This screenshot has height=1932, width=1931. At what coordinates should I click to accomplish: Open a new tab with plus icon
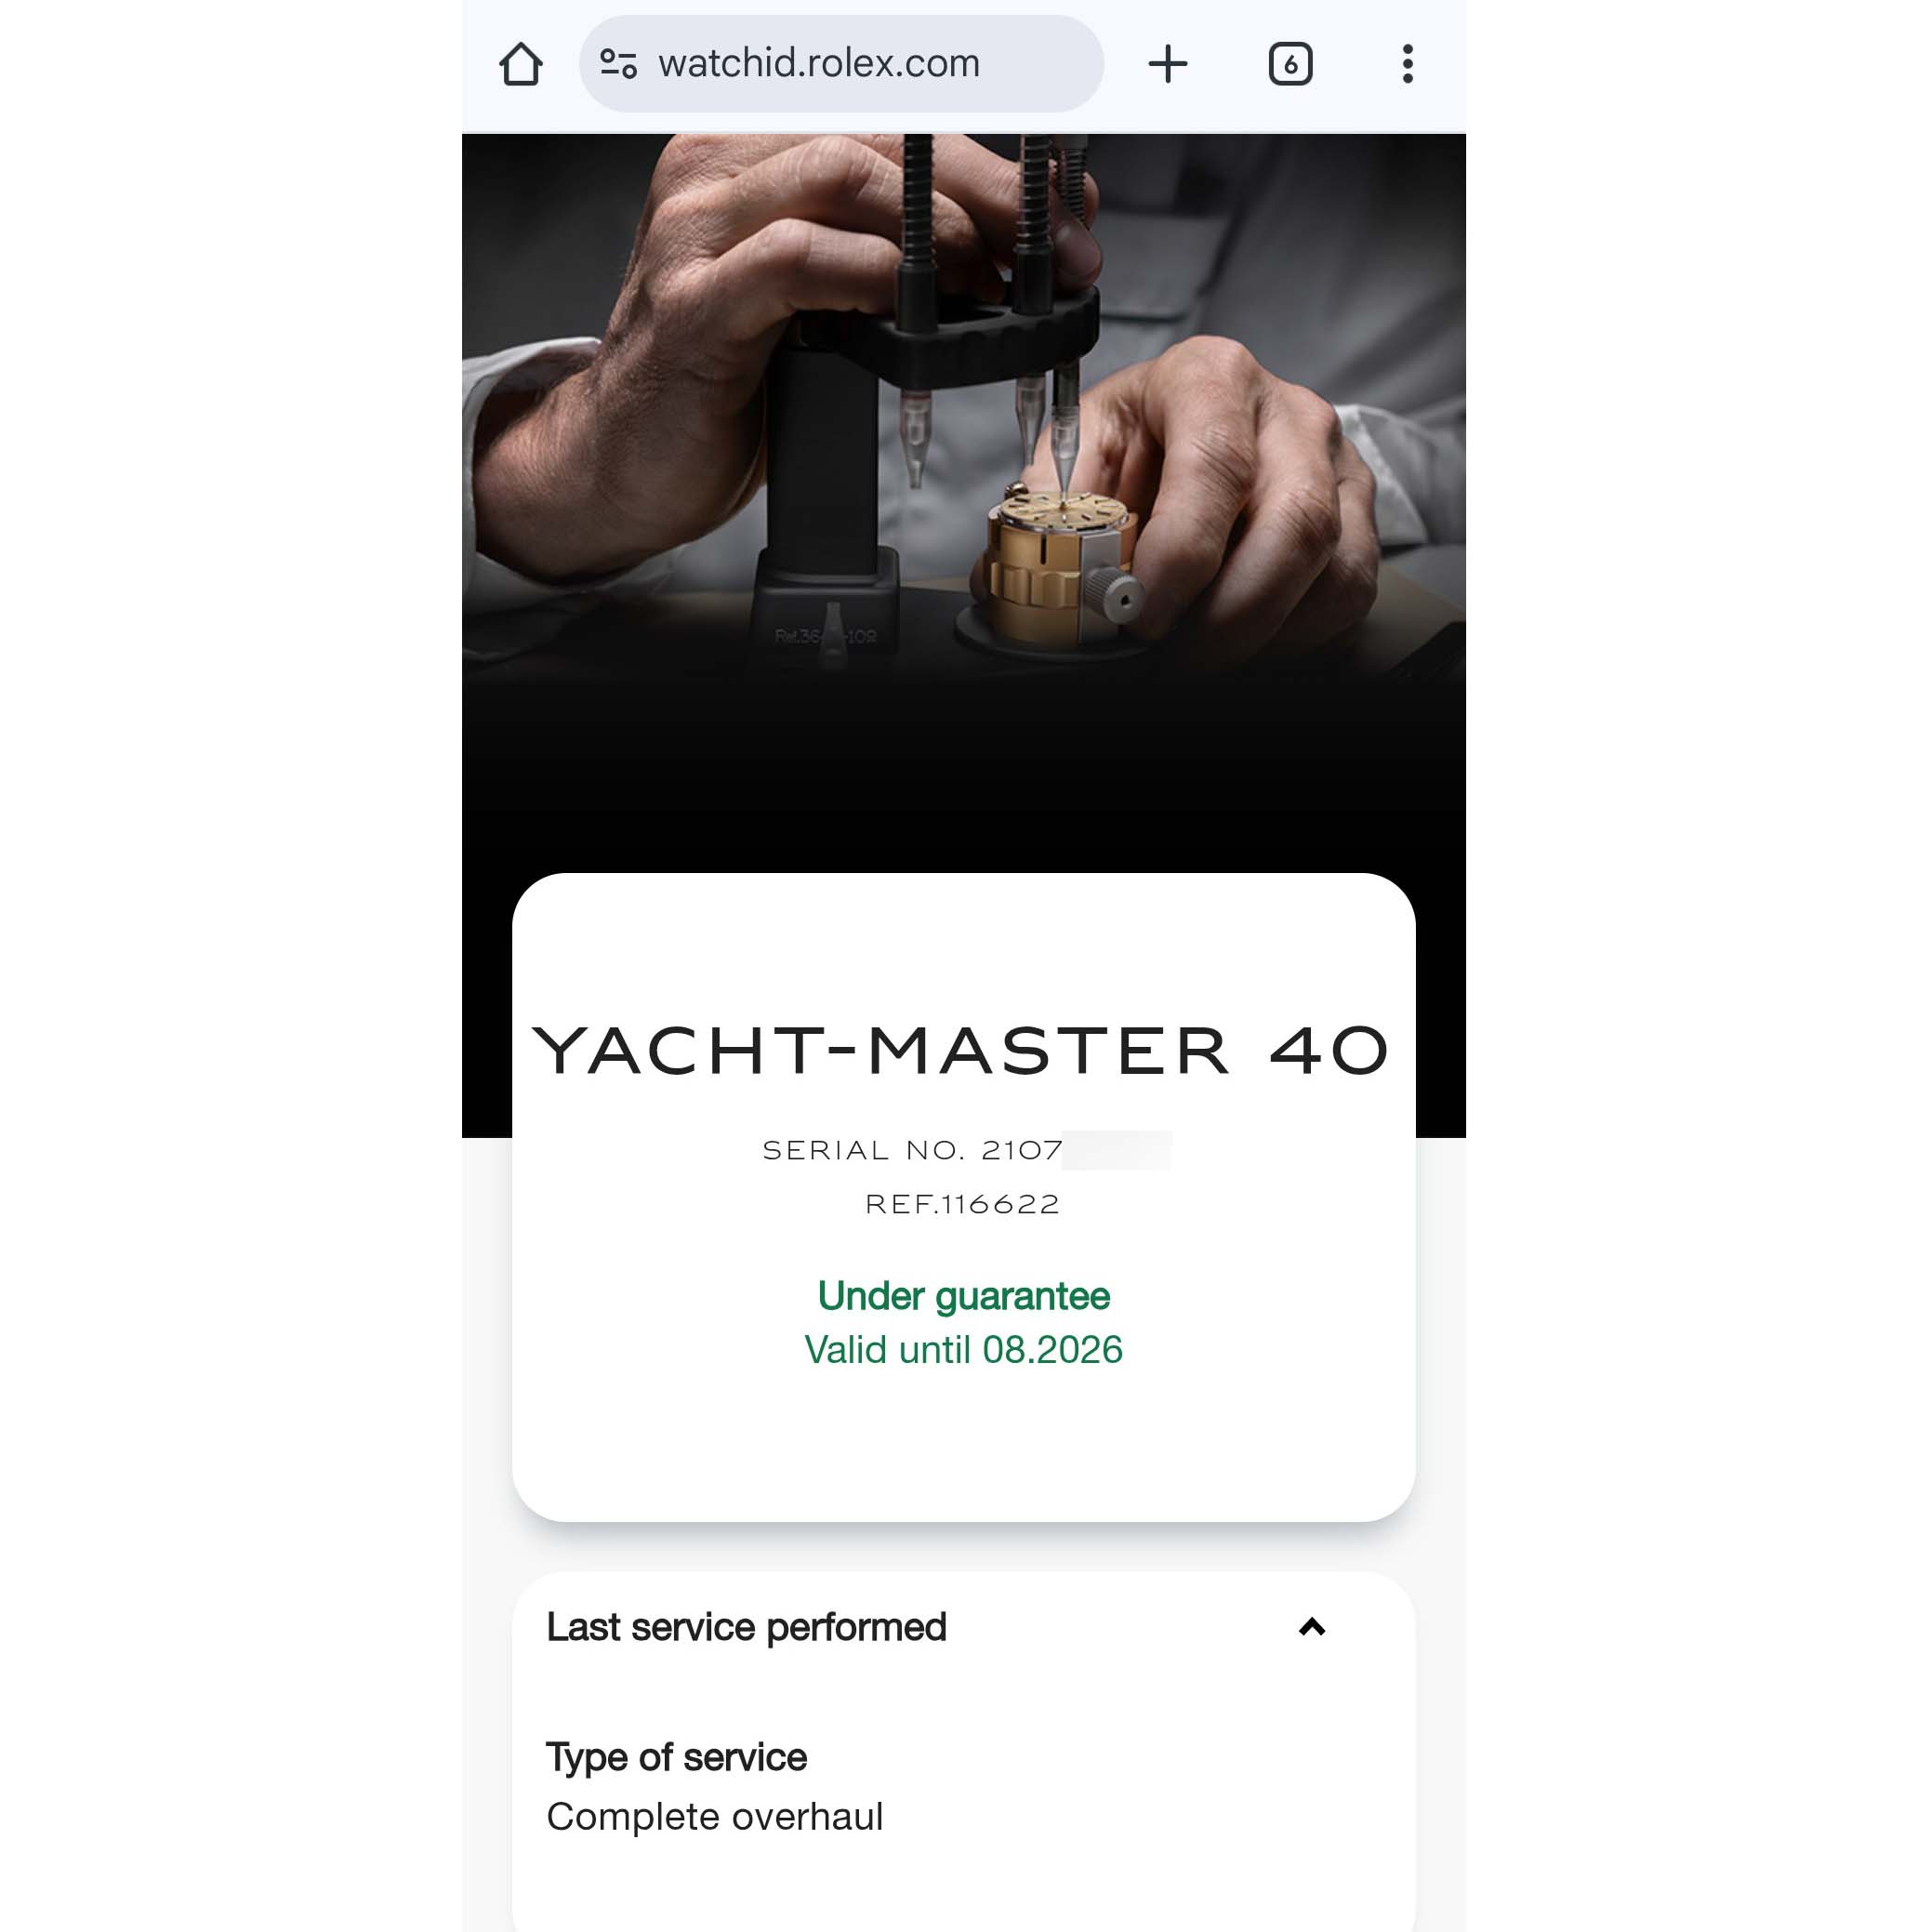pos(1167,64)
